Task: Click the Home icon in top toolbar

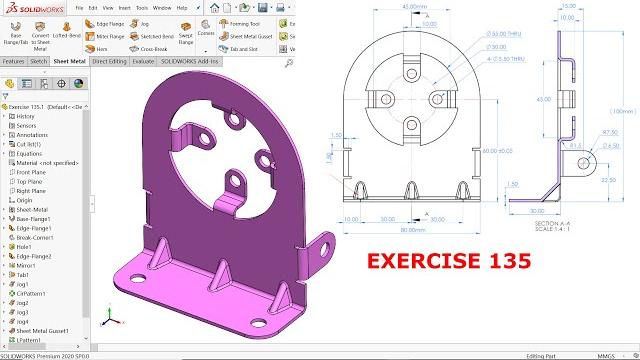Action: point(214,7)
